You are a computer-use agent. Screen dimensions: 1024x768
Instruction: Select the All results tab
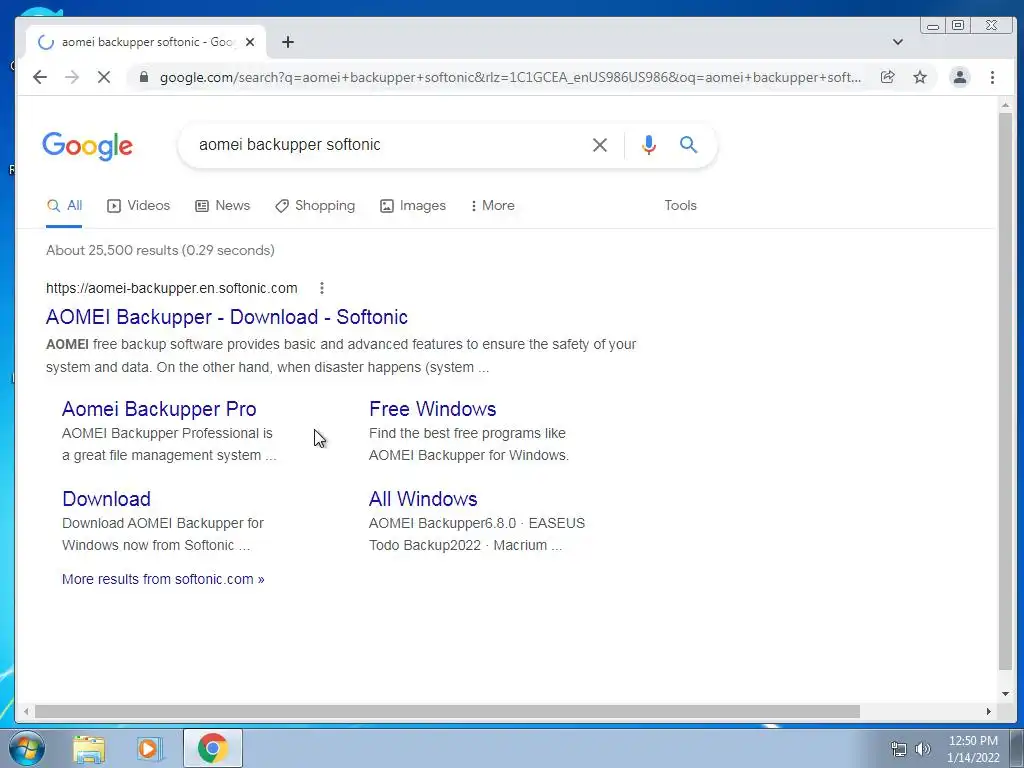pyautogui.click(x=65, y=206)
